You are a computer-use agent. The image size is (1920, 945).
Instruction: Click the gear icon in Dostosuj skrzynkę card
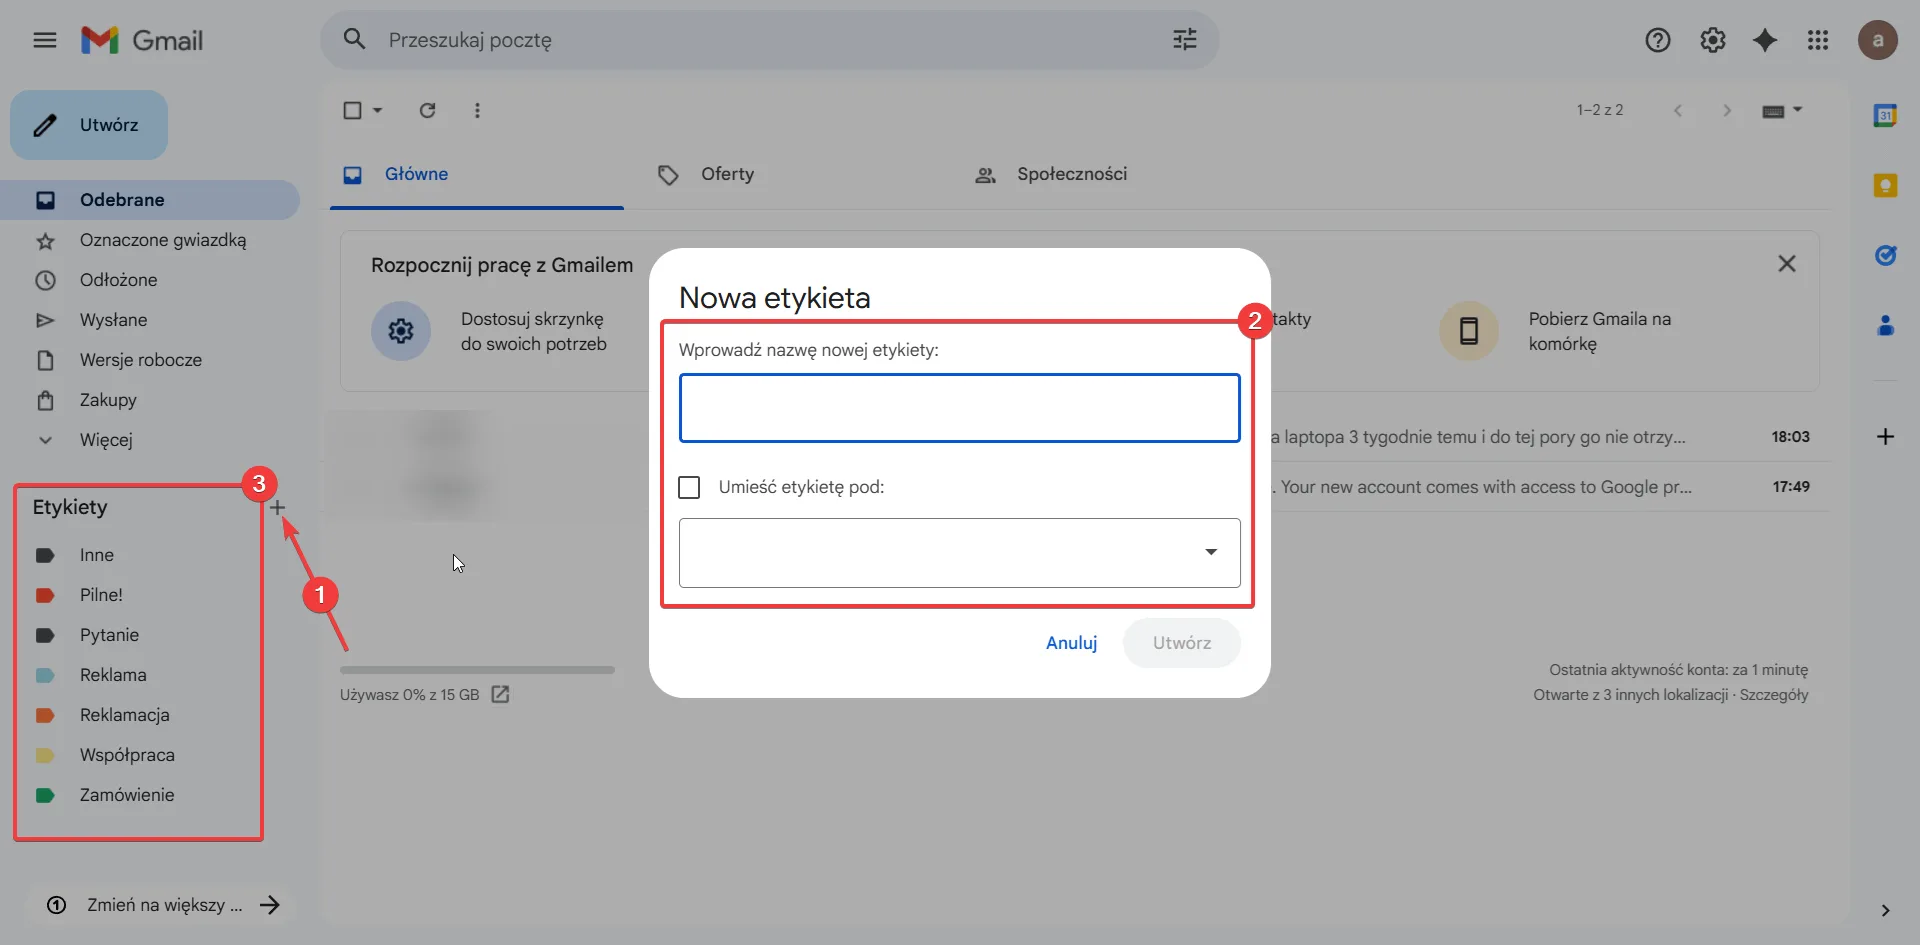click(x=401, y=331)
